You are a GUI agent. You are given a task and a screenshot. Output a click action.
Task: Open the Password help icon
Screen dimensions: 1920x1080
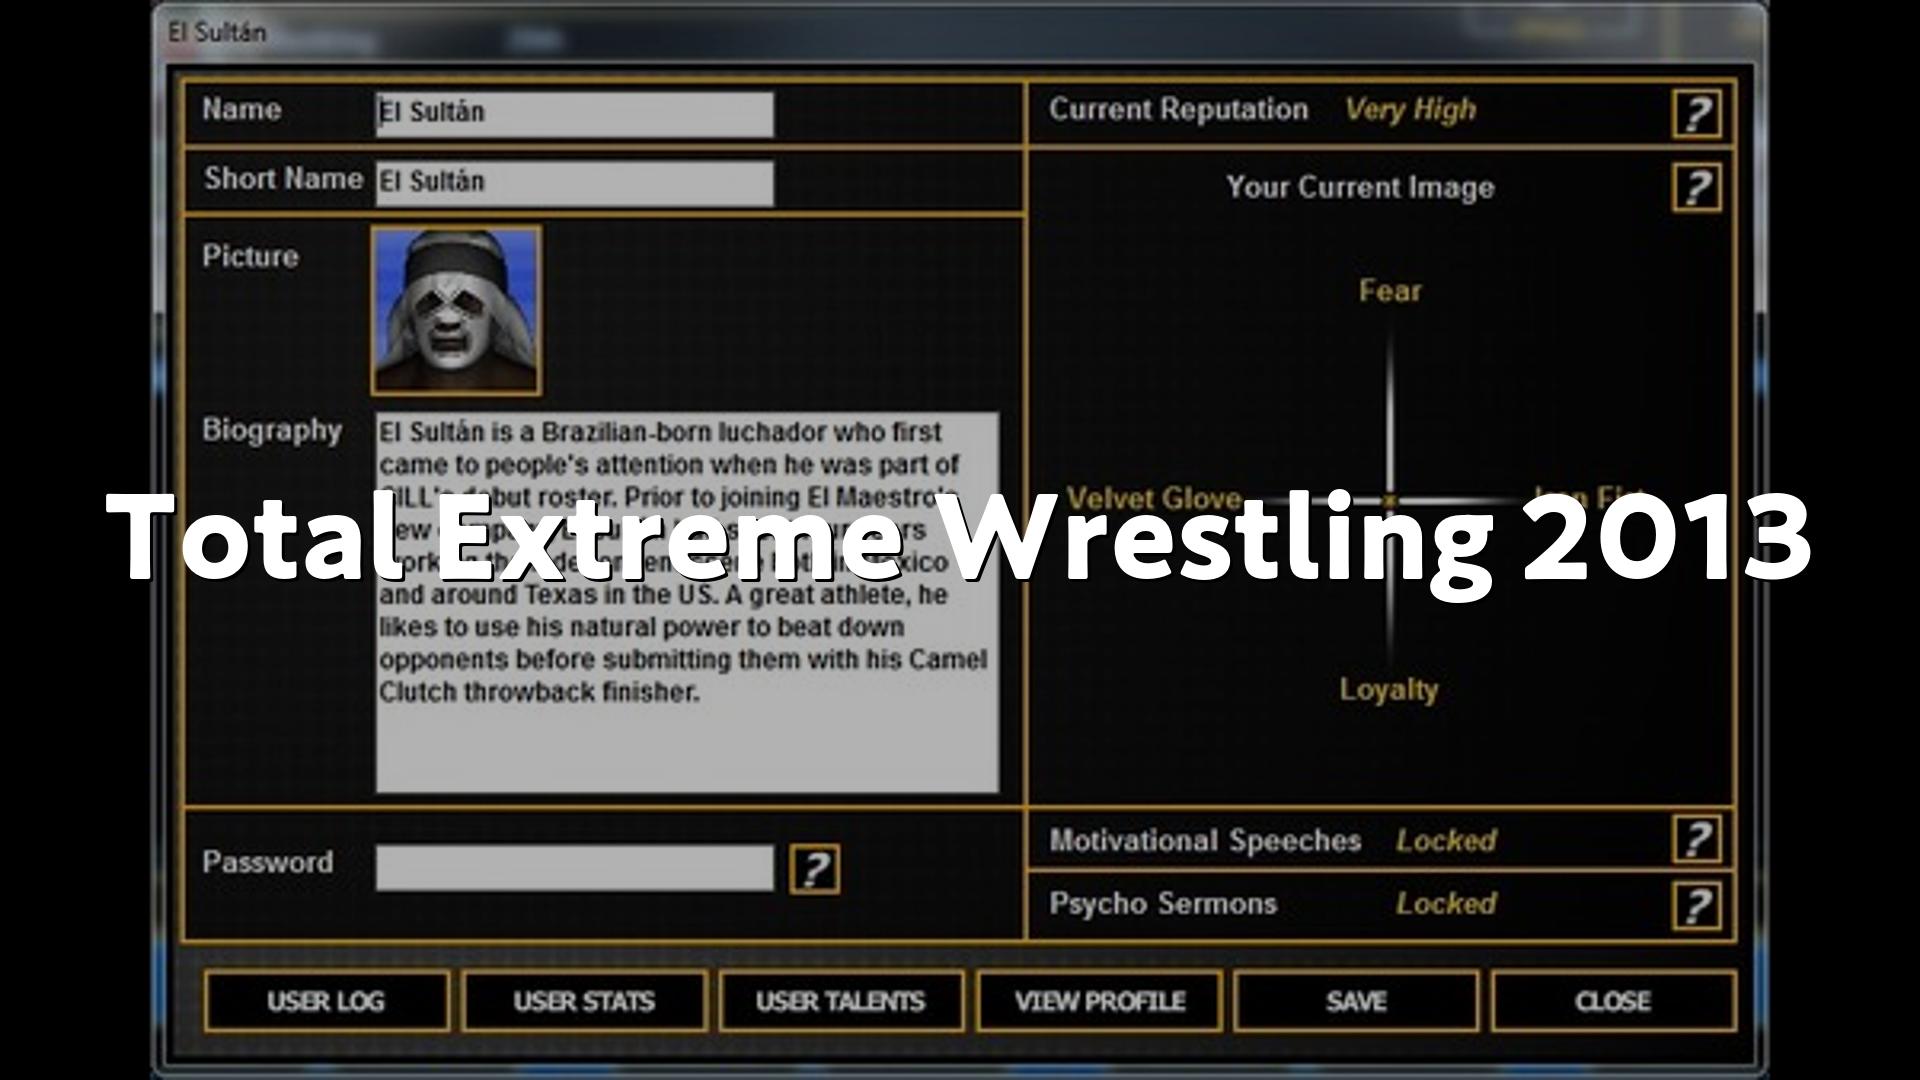tap(815, 869)
